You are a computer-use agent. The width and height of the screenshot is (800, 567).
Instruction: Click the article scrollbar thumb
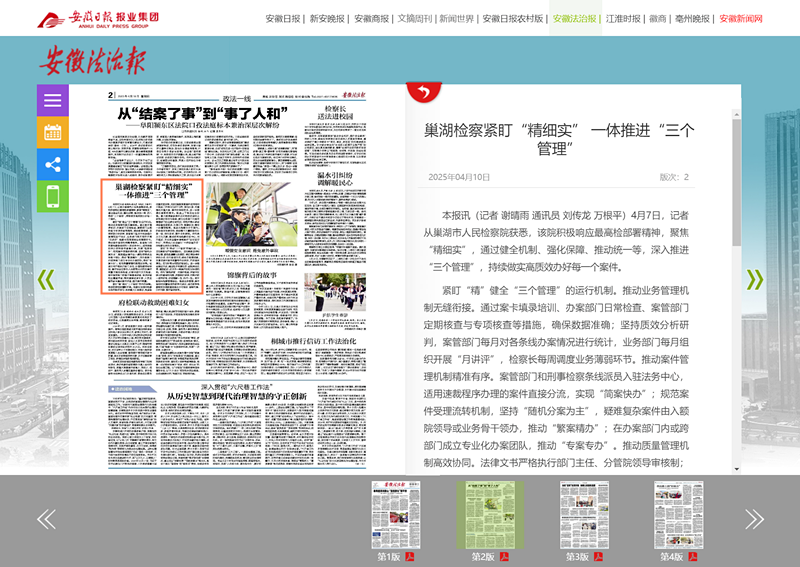pyautogui.click(x=737, y=182)
